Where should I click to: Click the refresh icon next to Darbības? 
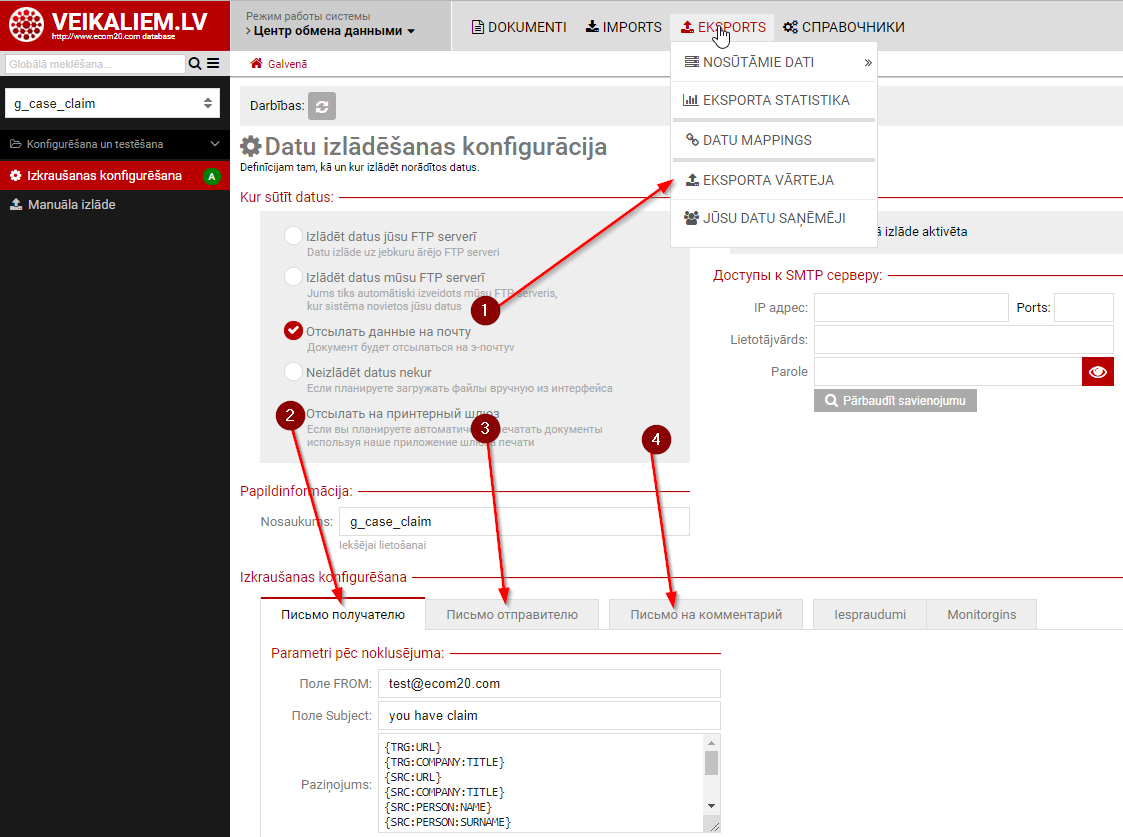(322, 105)
